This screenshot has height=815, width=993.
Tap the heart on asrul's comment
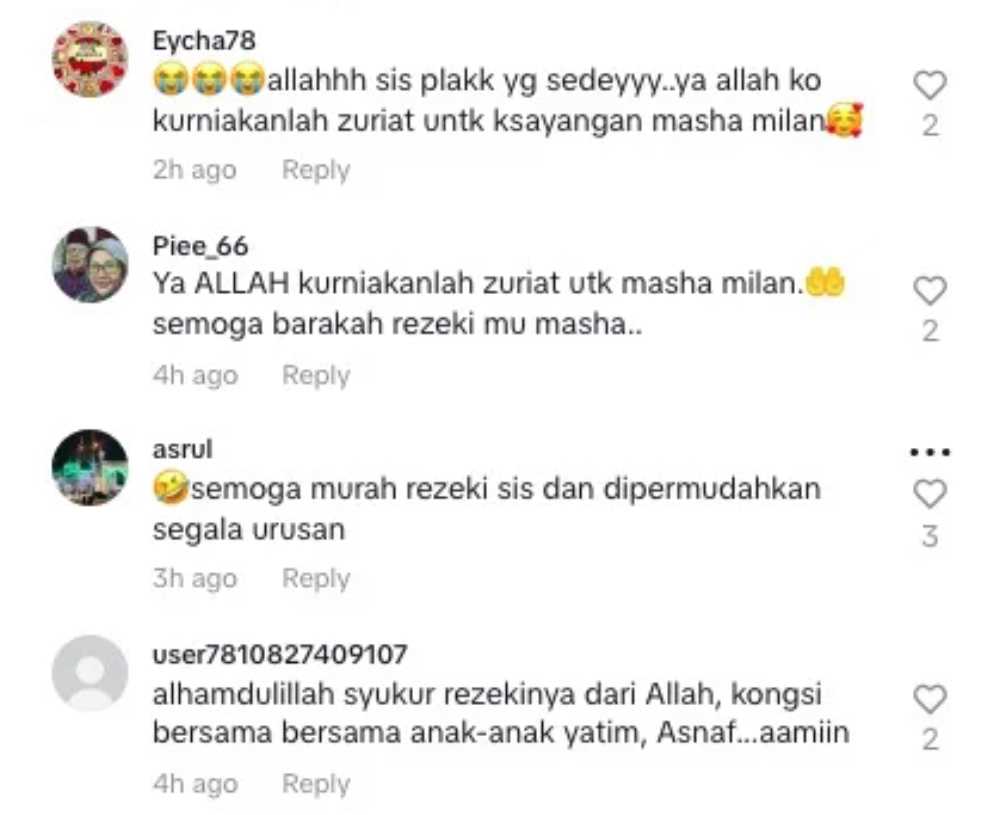[x=929, y=494]
